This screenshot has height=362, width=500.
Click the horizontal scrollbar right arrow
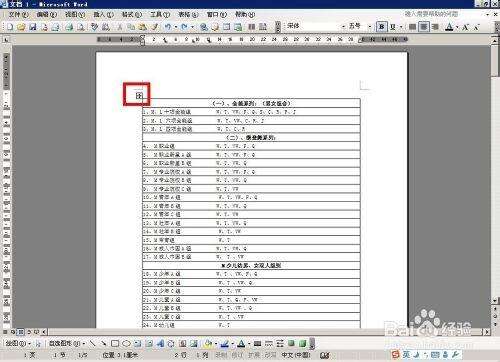pos(487,332)
